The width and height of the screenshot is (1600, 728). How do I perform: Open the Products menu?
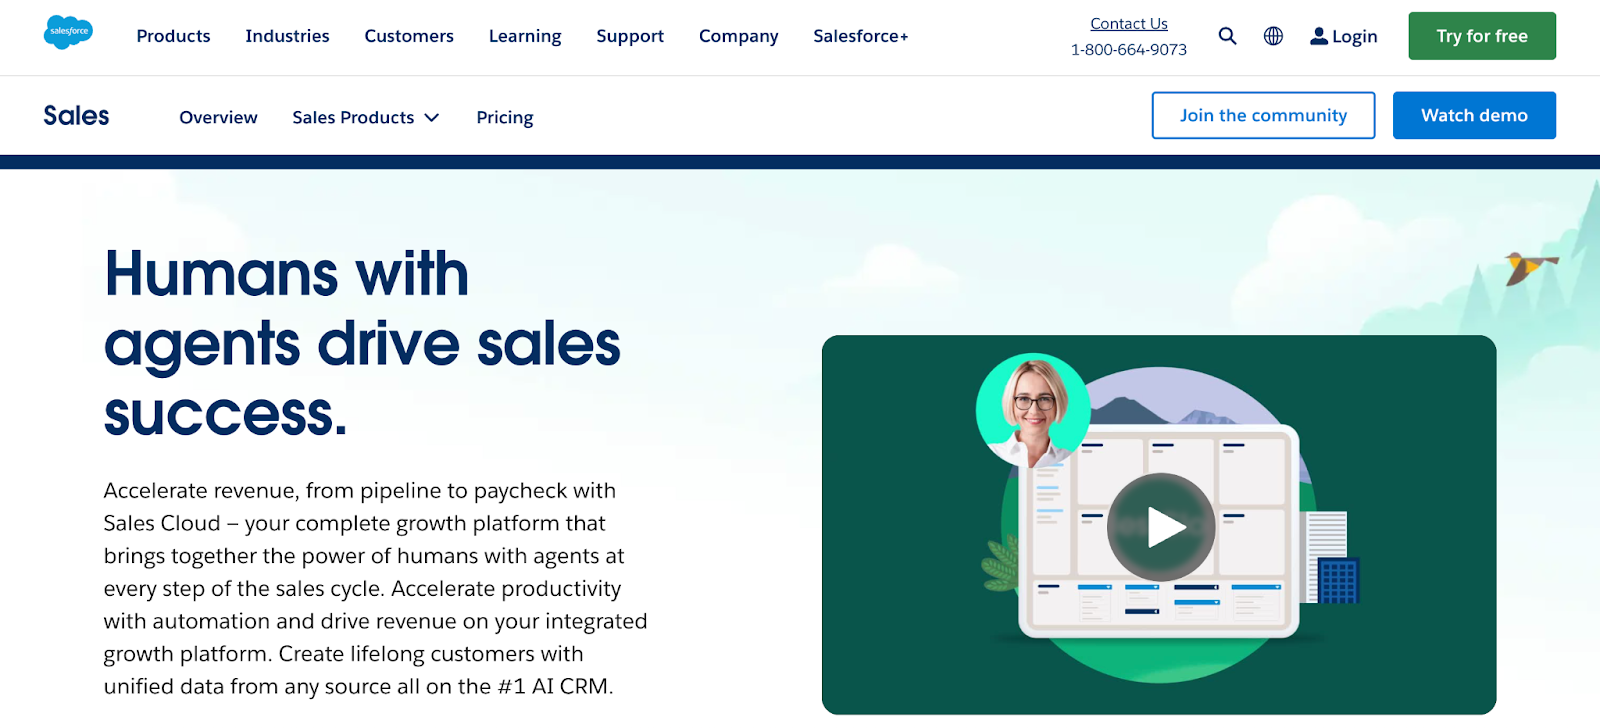173,36
